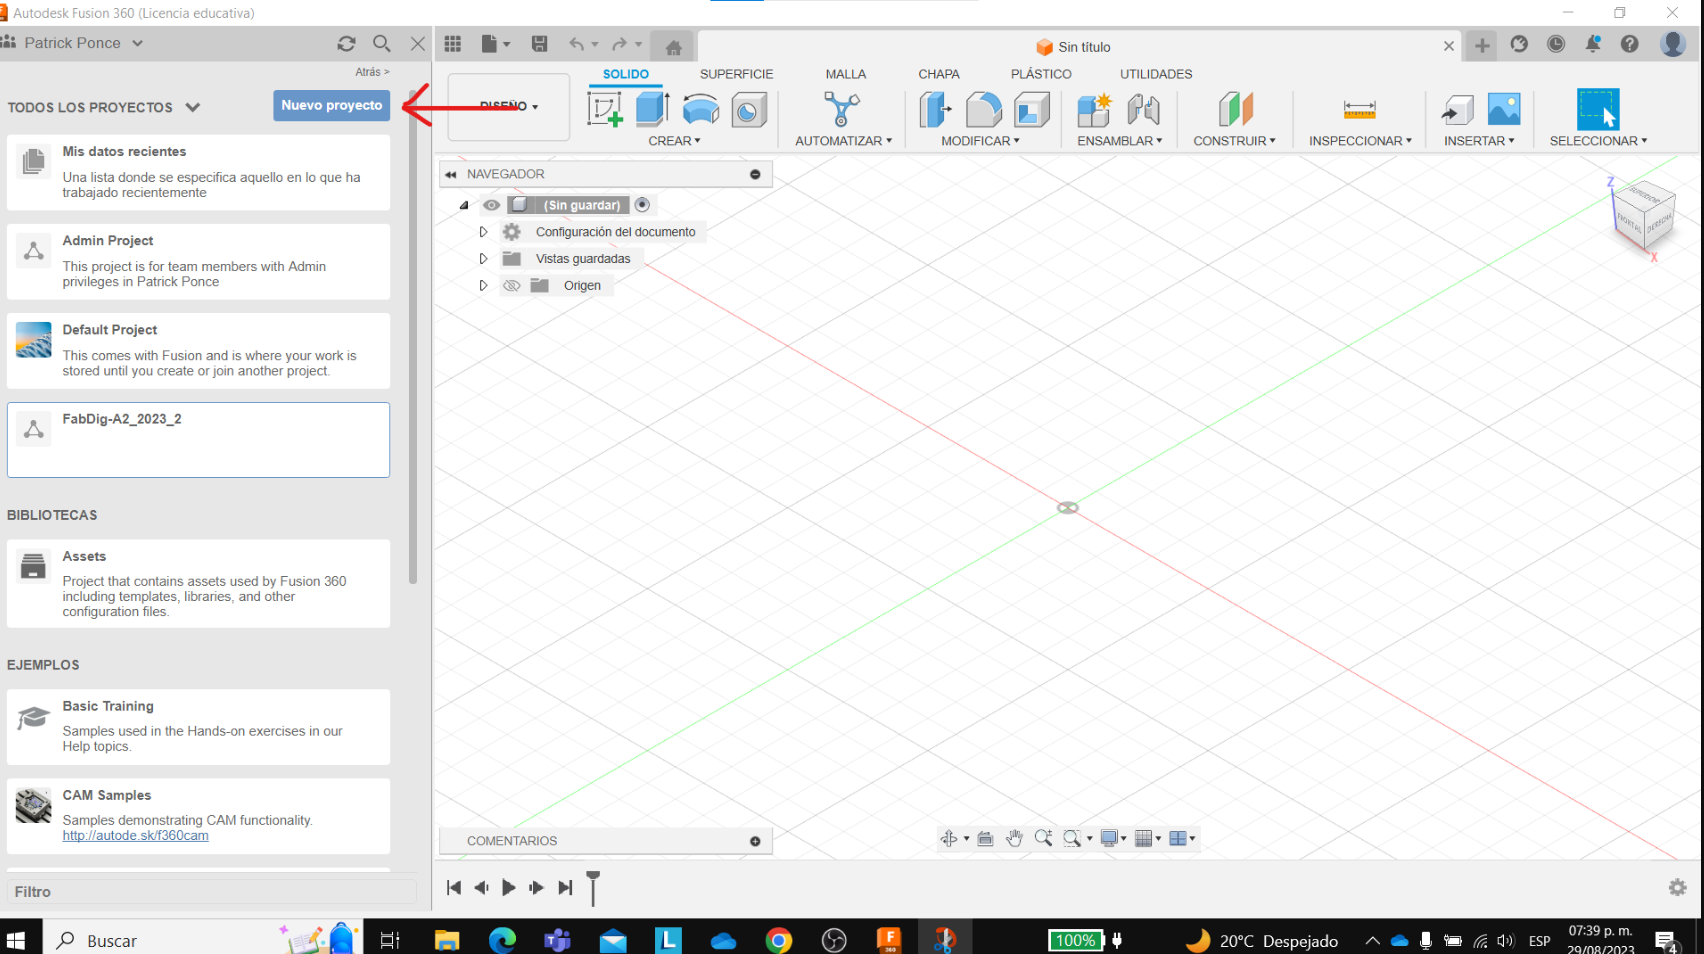This screenshot has width=1704, height=954.
Task: Switch to the SUPERFICIE tab
Action: click(737, 74)
